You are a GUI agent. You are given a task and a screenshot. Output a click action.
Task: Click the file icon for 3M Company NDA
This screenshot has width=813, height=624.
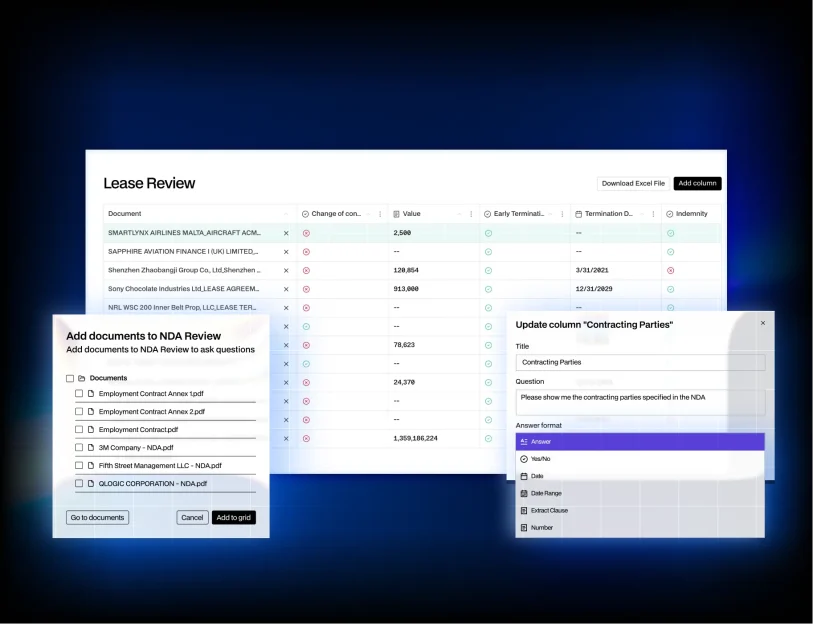(91, 448)
